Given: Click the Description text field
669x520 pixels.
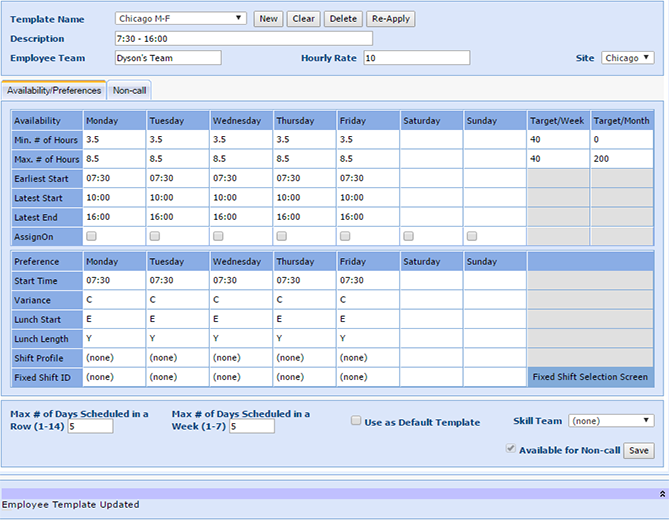Looking at the screenshot, I should 242,38.
